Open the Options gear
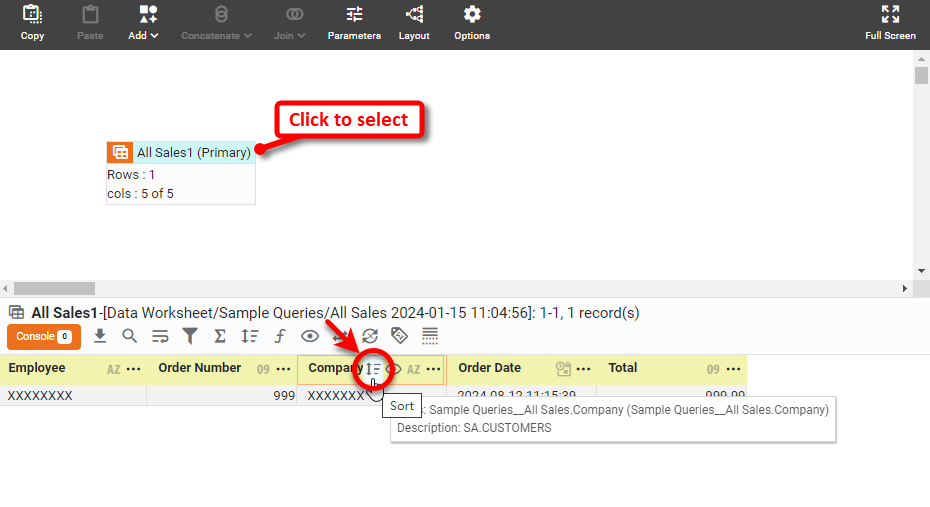Viewport: 930px width, 507px height. click(x=472, y=24)
